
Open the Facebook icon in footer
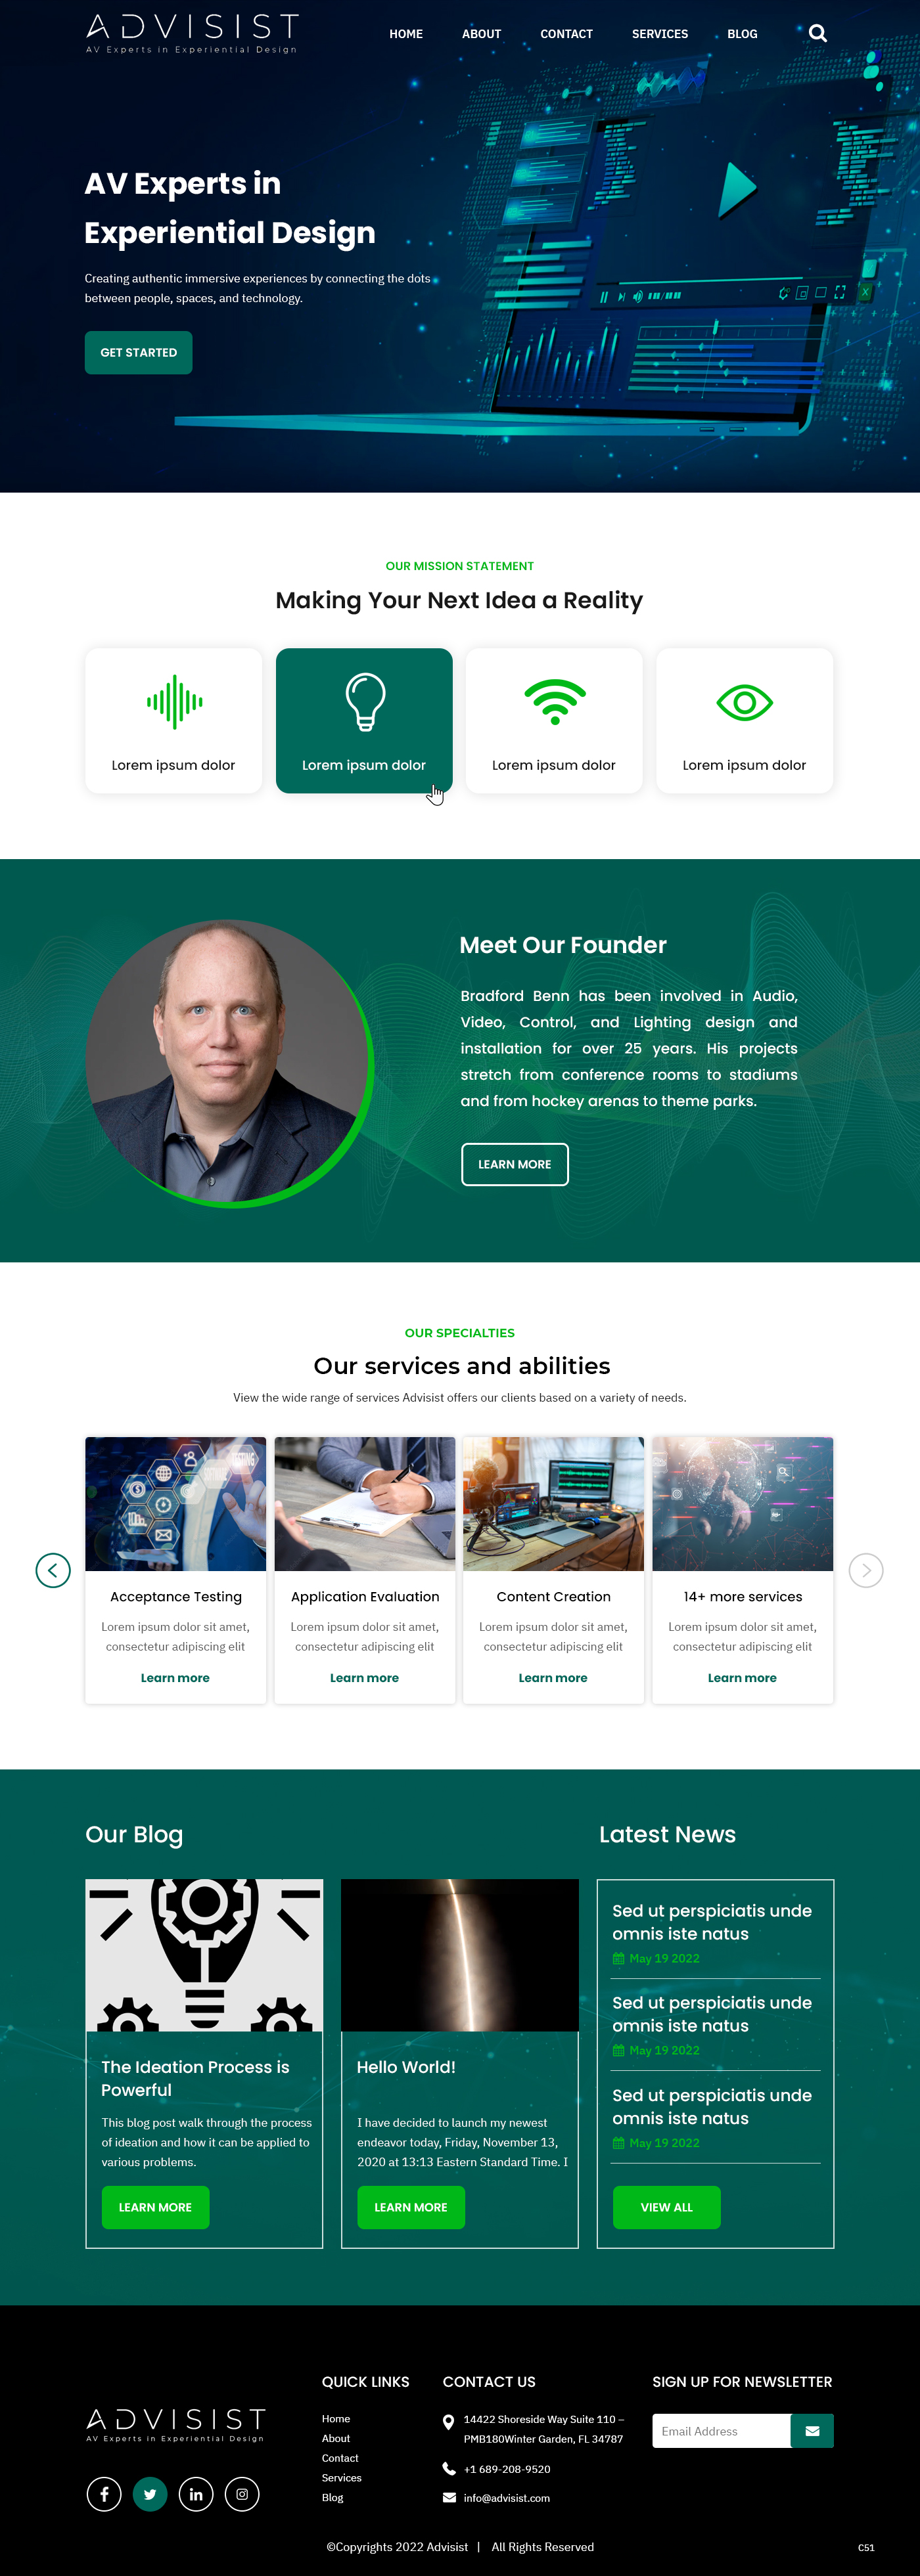104,2493
